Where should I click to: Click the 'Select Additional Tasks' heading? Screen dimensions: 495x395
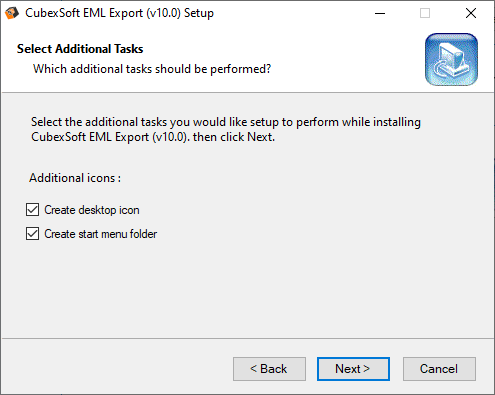click(80, 49)
